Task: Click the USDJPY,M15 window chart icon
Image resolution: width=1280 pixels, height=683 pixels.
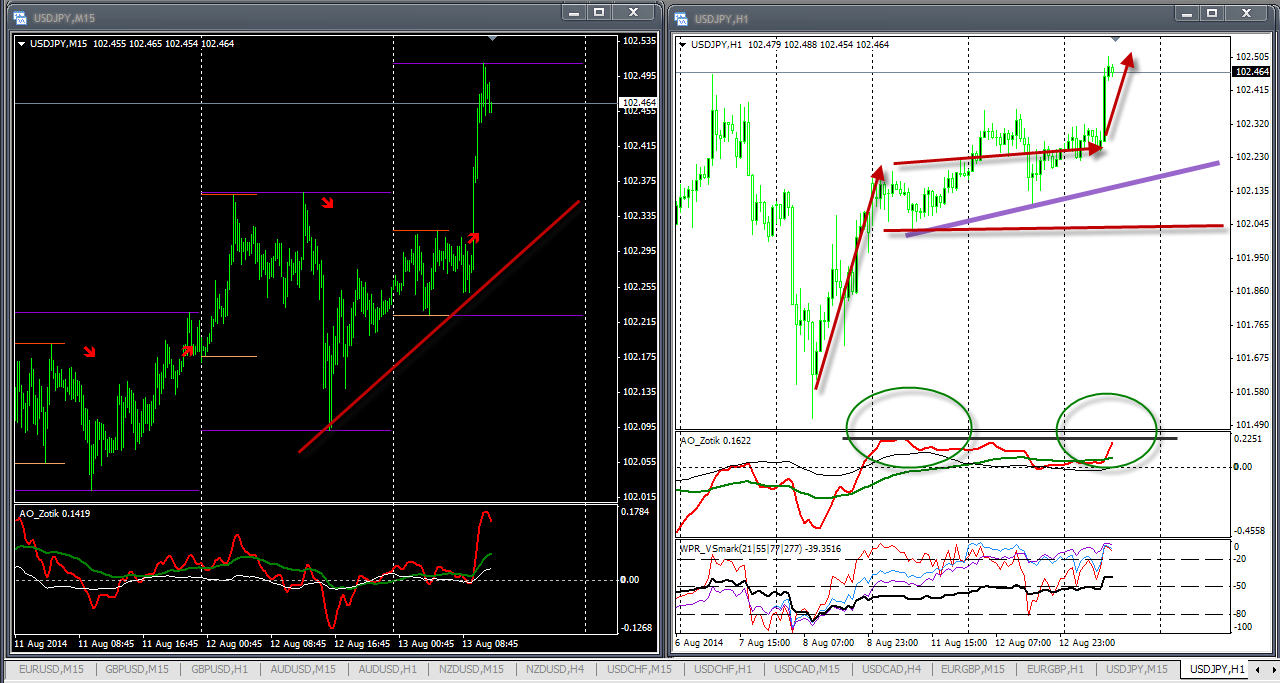Action: [19, 17]
